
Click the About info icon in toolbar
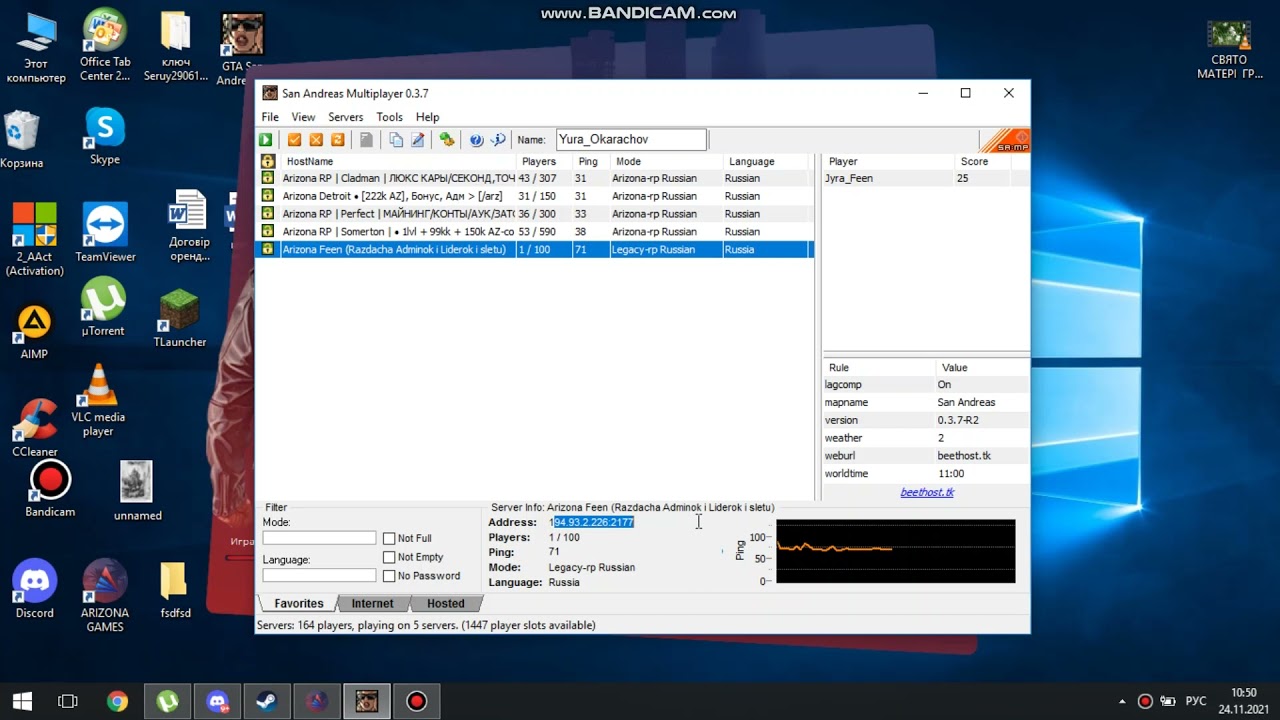pos(498,140)
